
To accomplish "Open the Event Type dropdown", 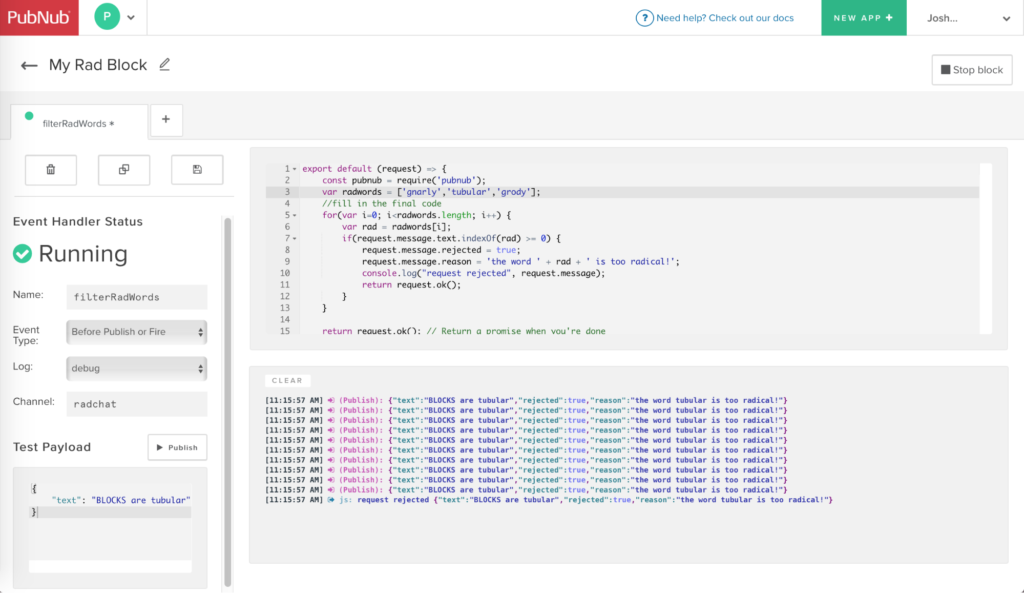I will (x=136, y=332).
